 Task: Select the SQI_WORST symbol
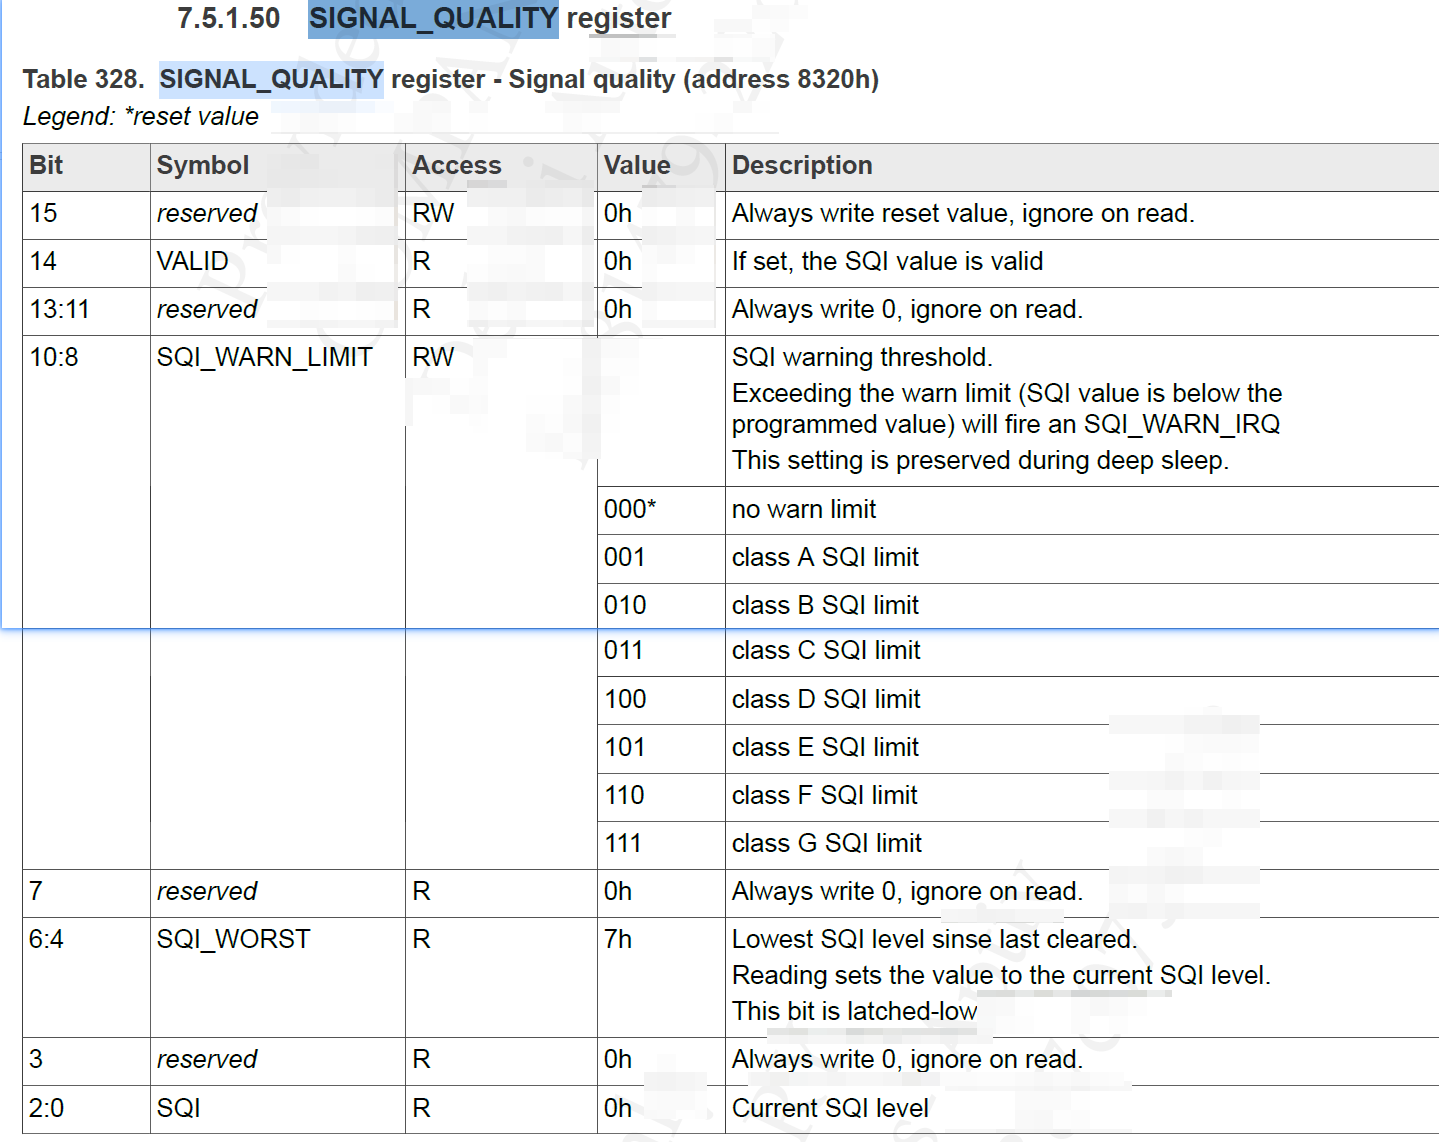[234, 939]
